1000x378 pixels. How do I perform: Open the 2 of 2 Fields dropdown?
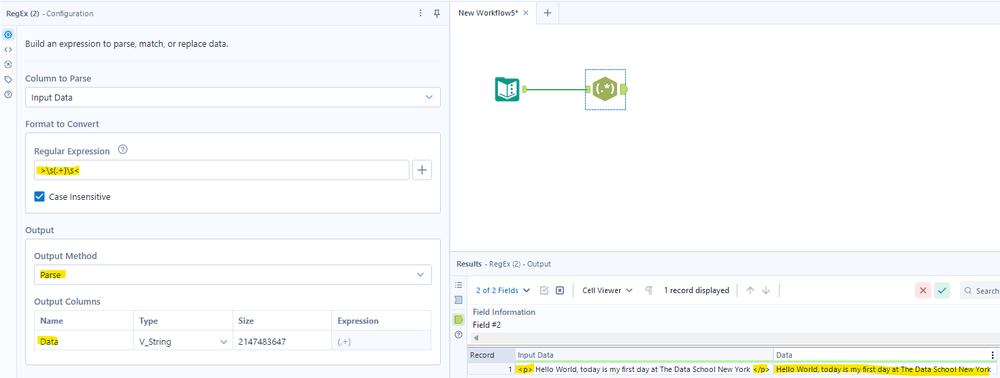pos(503,290)
